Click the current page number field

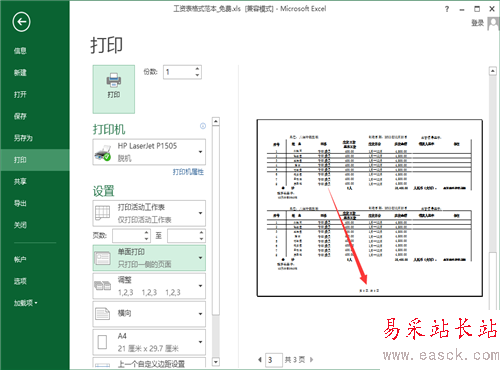(274, 360)
